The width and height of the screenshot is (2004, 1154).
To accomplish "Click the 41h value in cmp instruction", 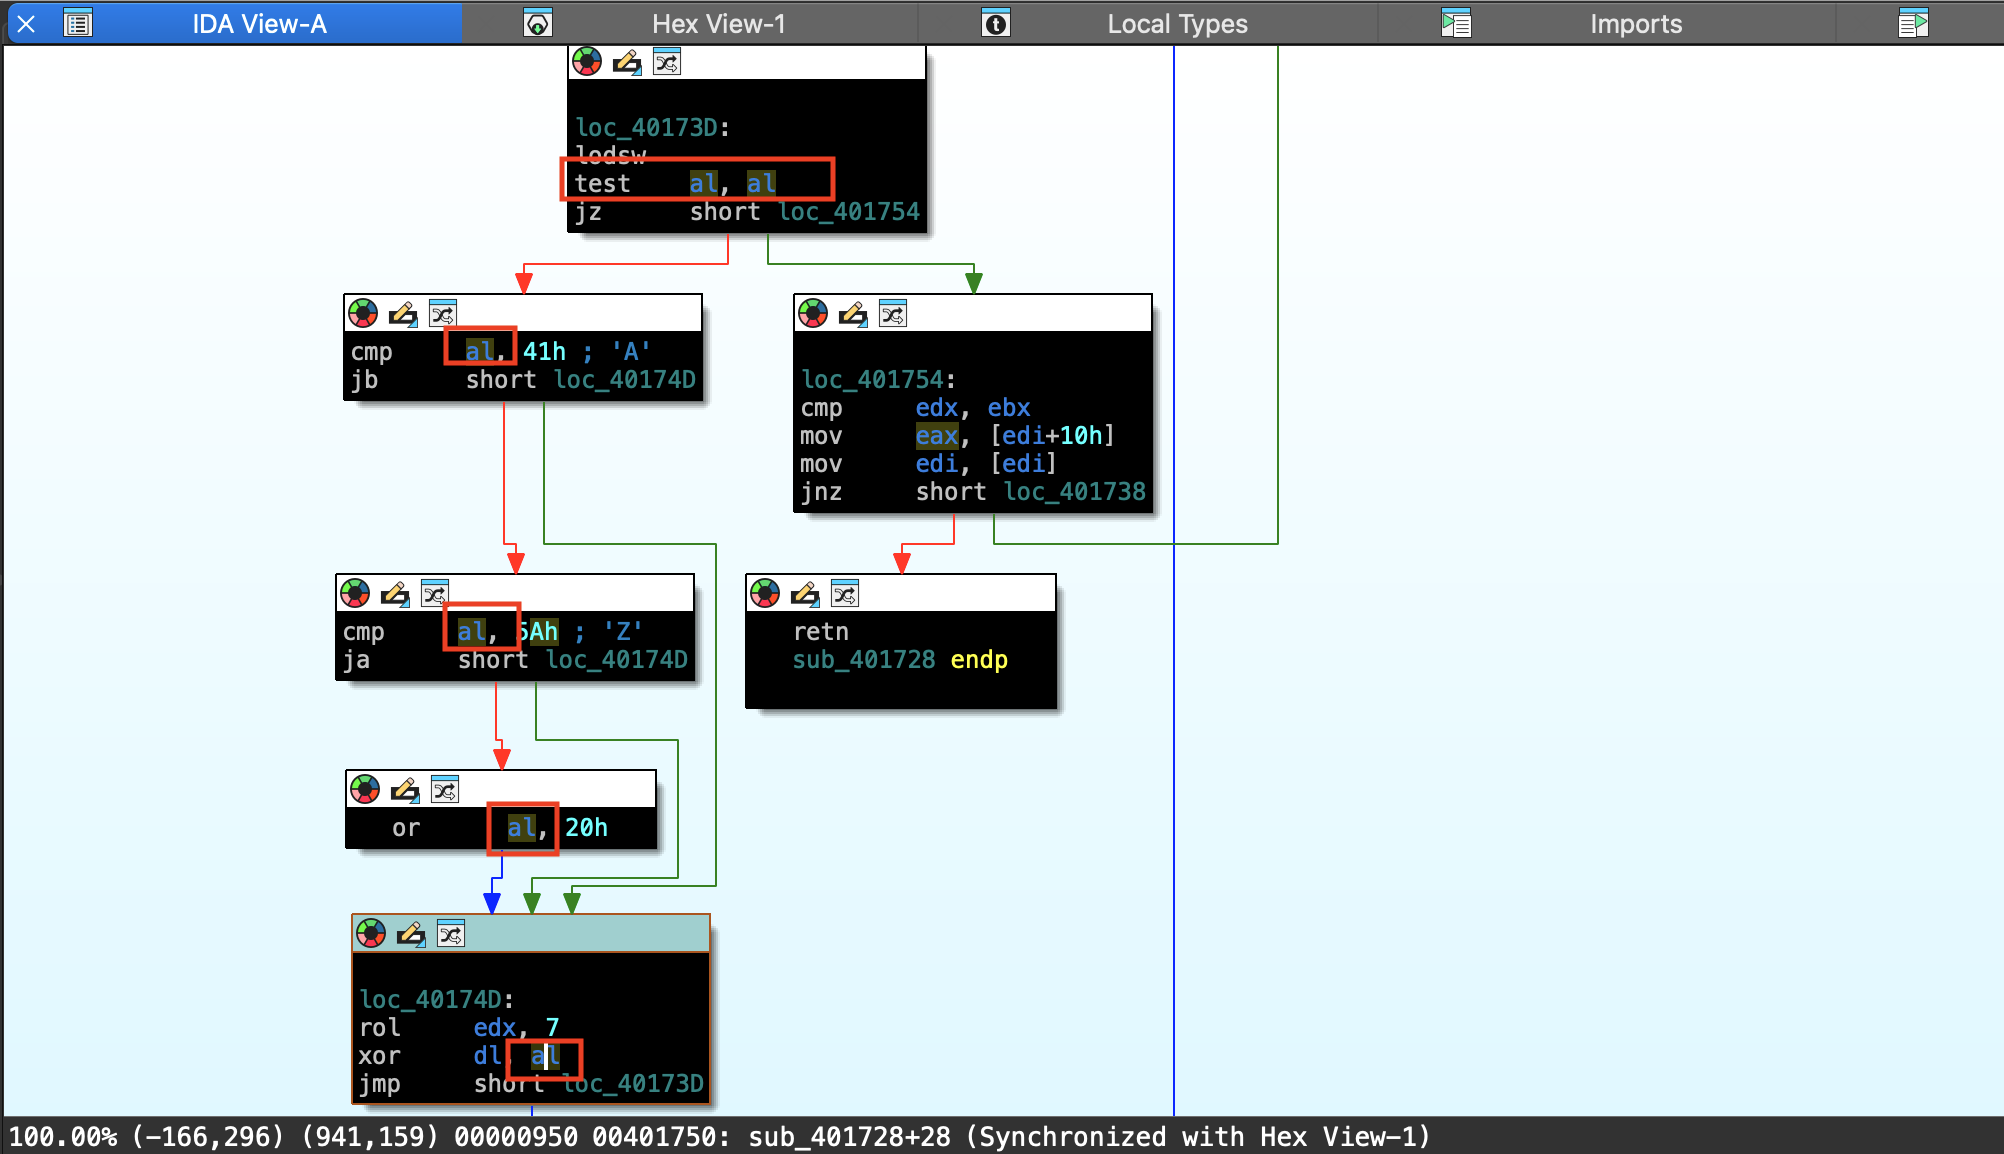I will click(x=544, y=352).
